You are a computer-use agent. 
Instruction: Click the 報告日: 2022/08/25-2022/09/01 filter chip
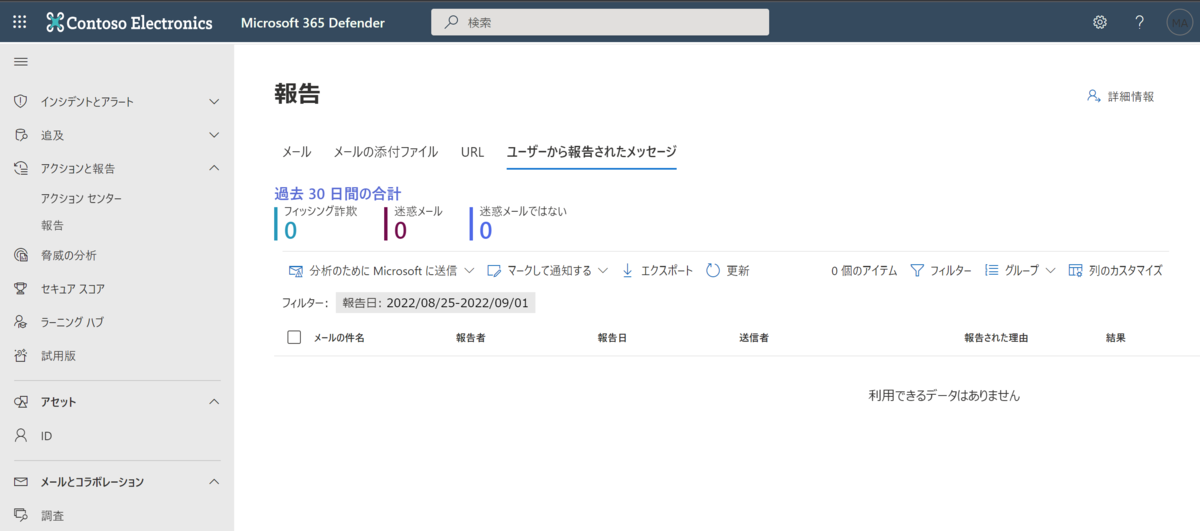435,302
